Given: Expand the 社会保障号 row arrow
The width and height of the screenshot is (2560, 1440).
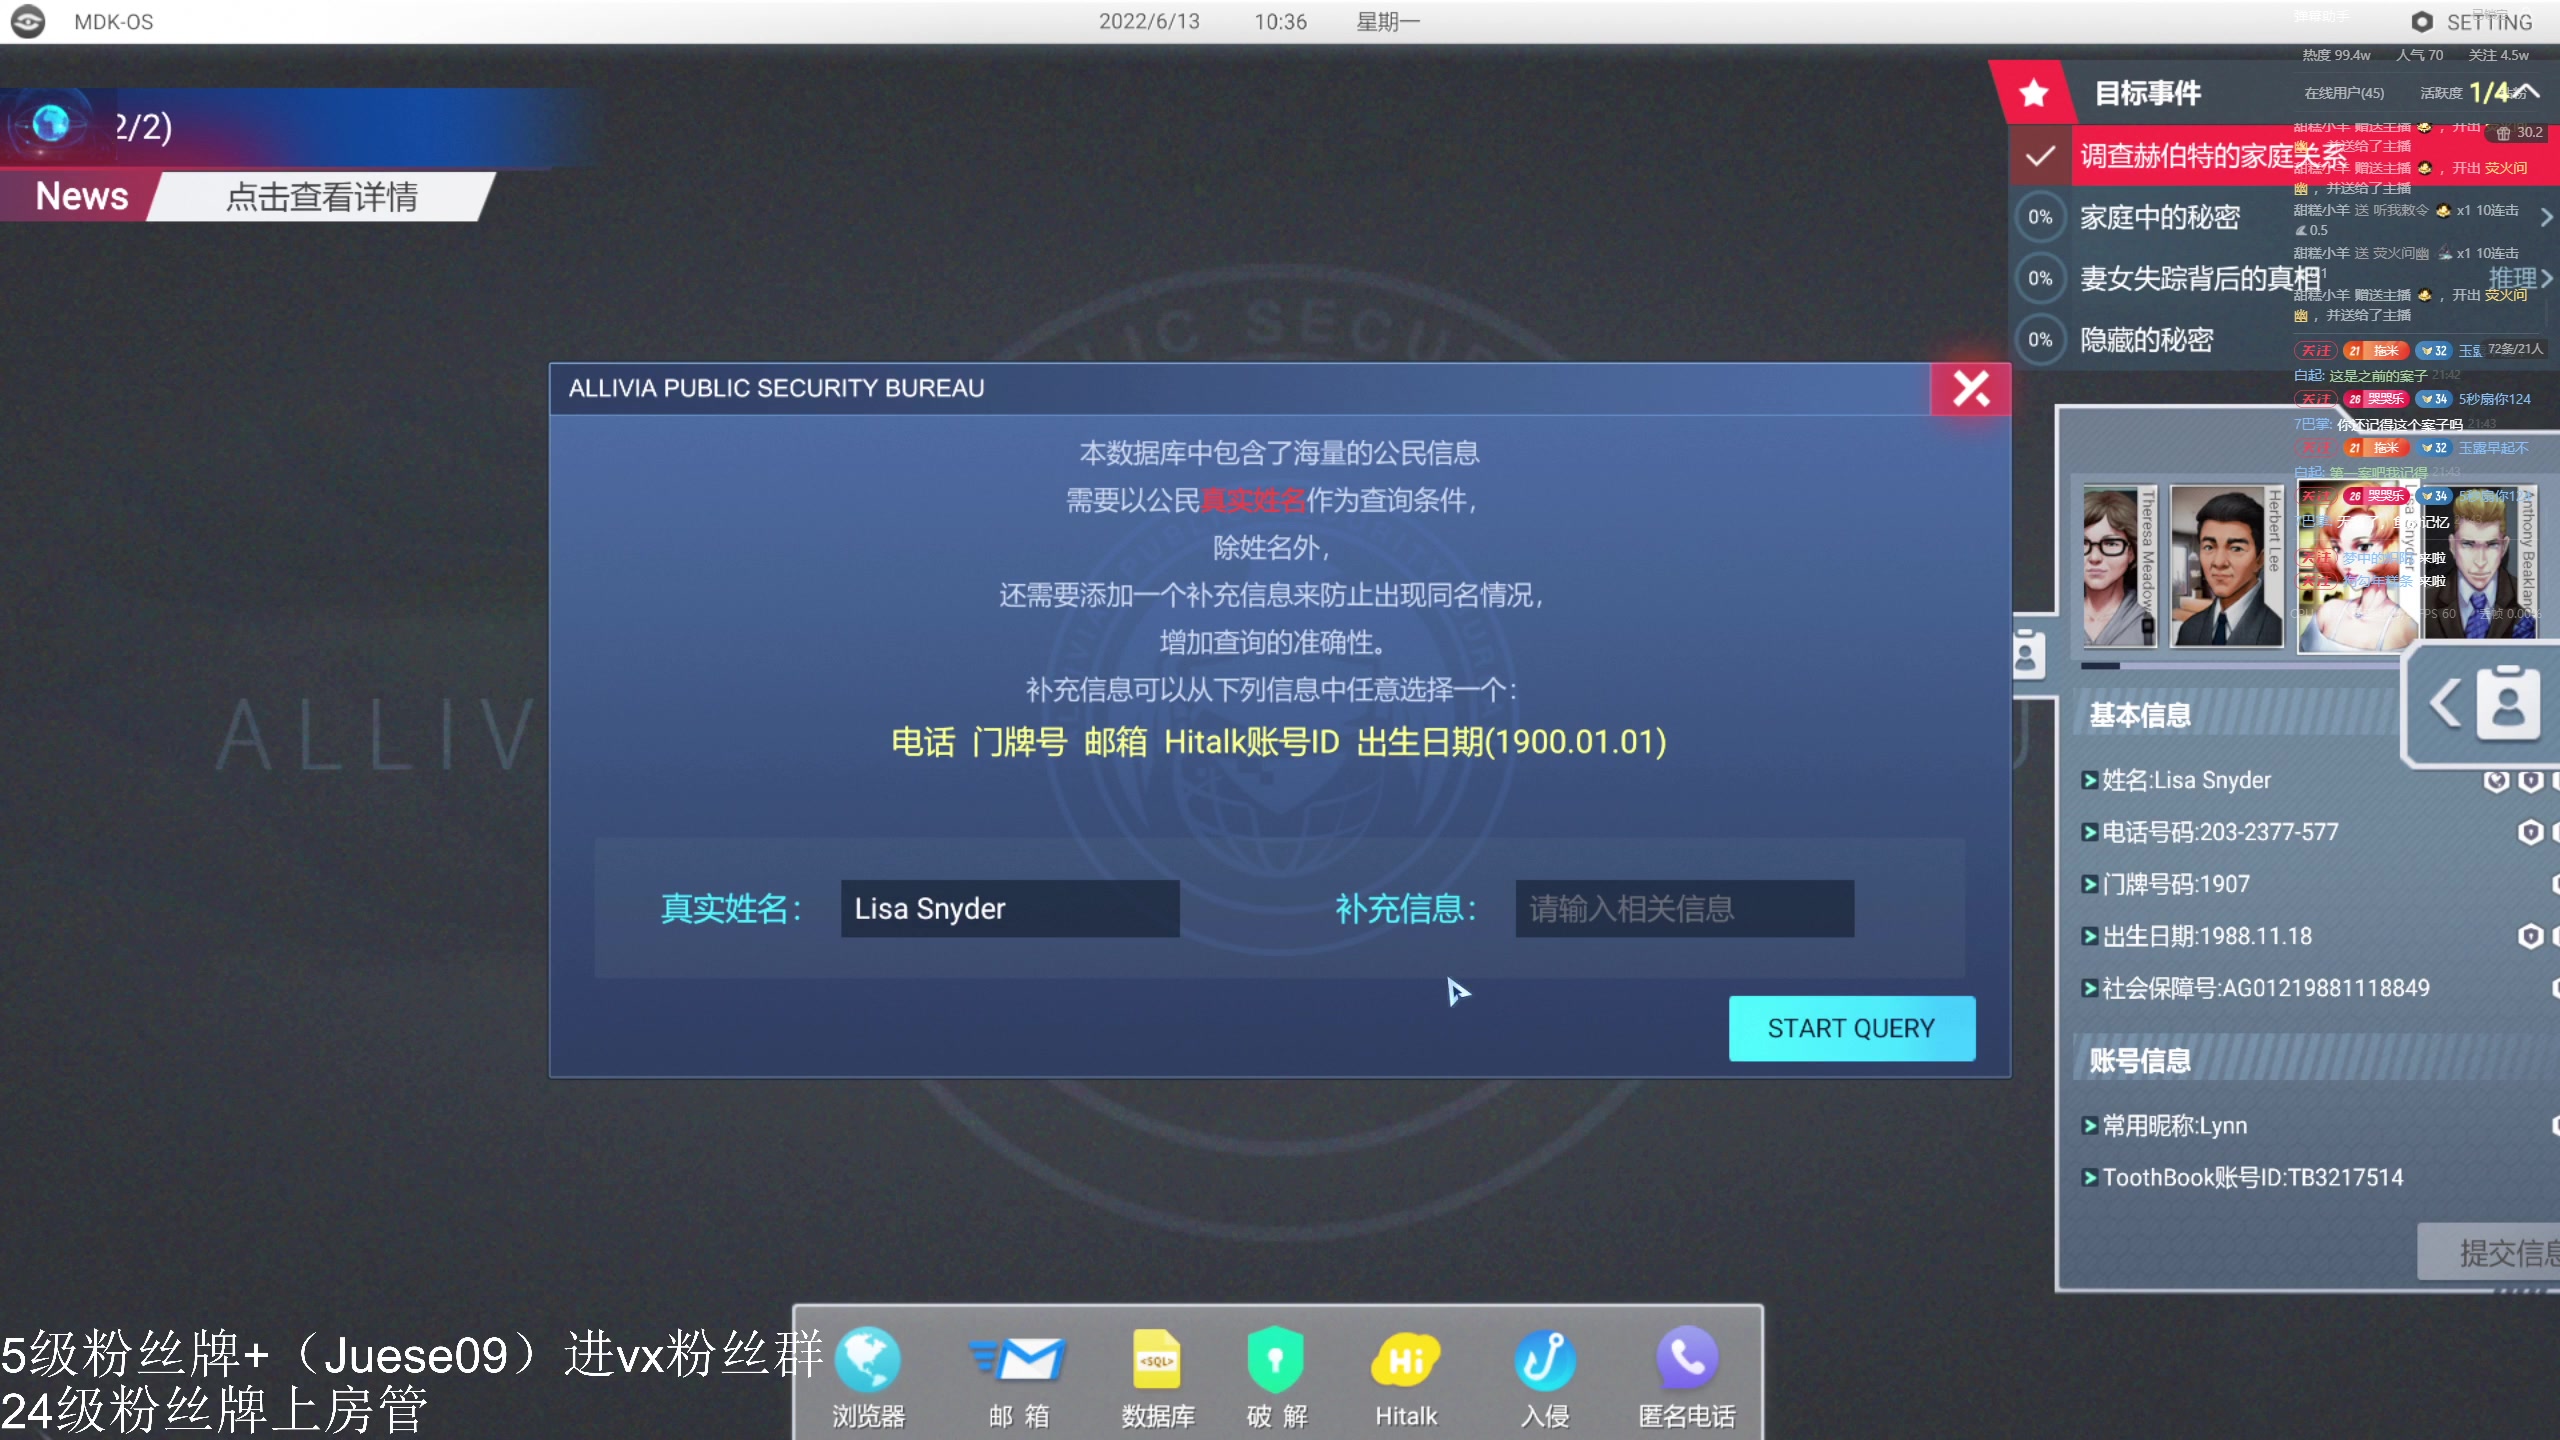Looking at the screenshot, I should coord(2090,989).
